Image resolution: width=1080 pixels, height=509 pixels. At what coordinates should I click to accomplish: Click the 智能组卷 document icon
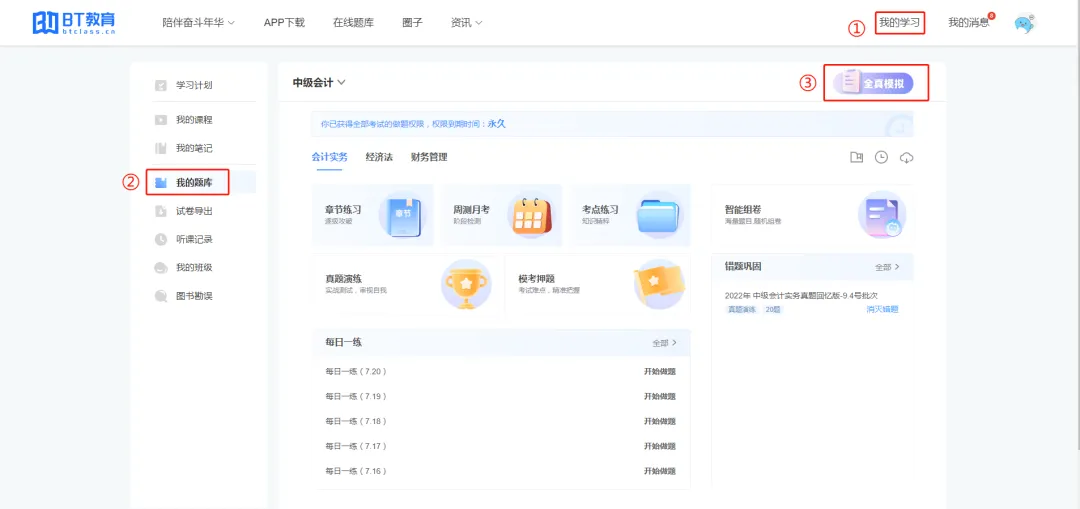coord(882,216)
